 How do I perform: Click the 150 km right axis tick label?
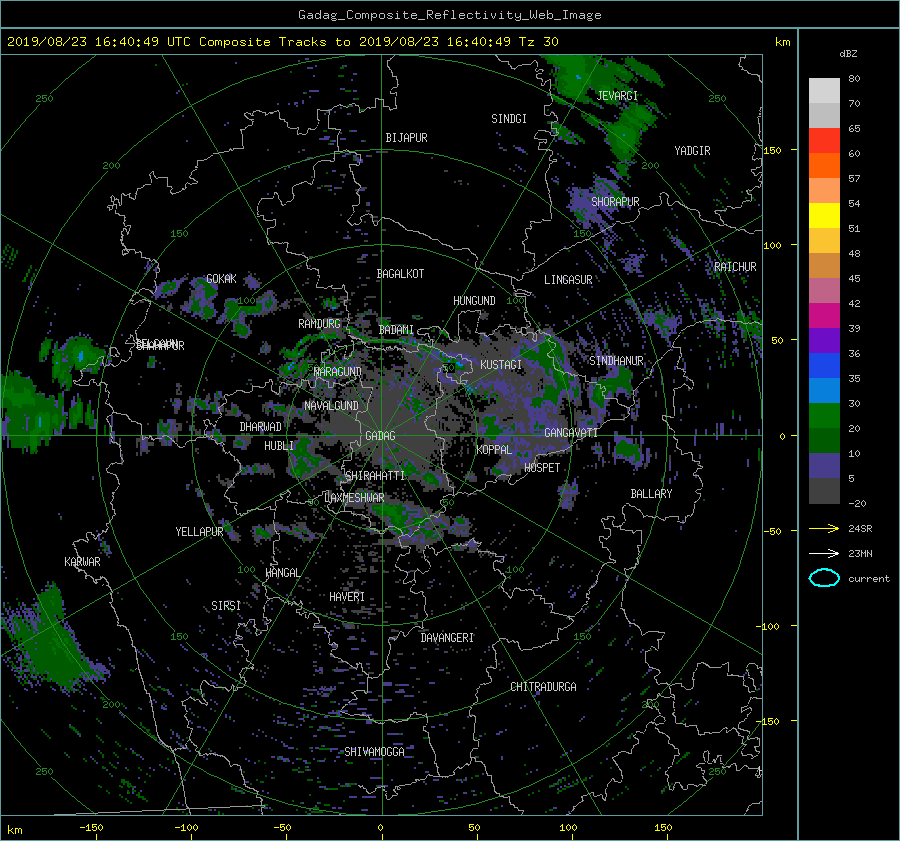click(x=773, y=150)
